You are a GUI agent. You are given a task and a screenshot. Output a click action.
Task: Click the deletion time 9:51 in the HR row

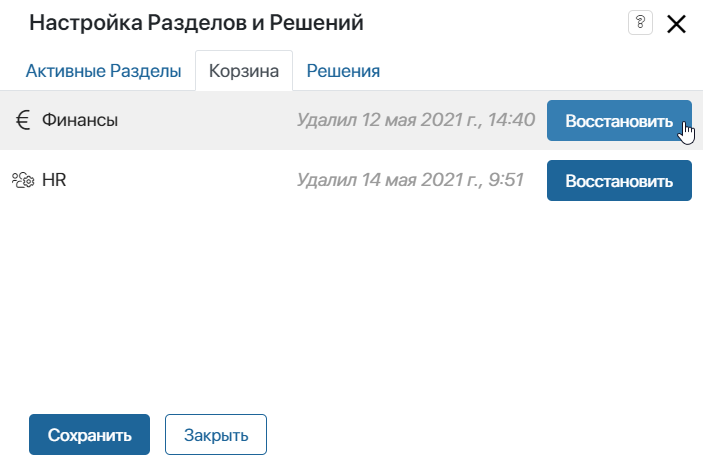coord(506,180)
